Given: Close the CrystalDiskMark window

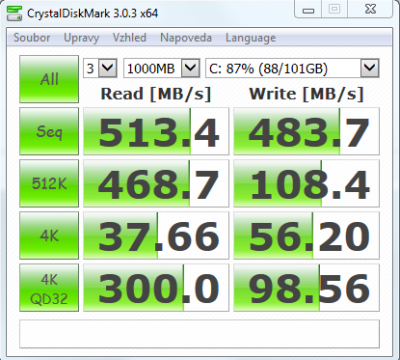Looking at the screenshot, I should point(370,9).
